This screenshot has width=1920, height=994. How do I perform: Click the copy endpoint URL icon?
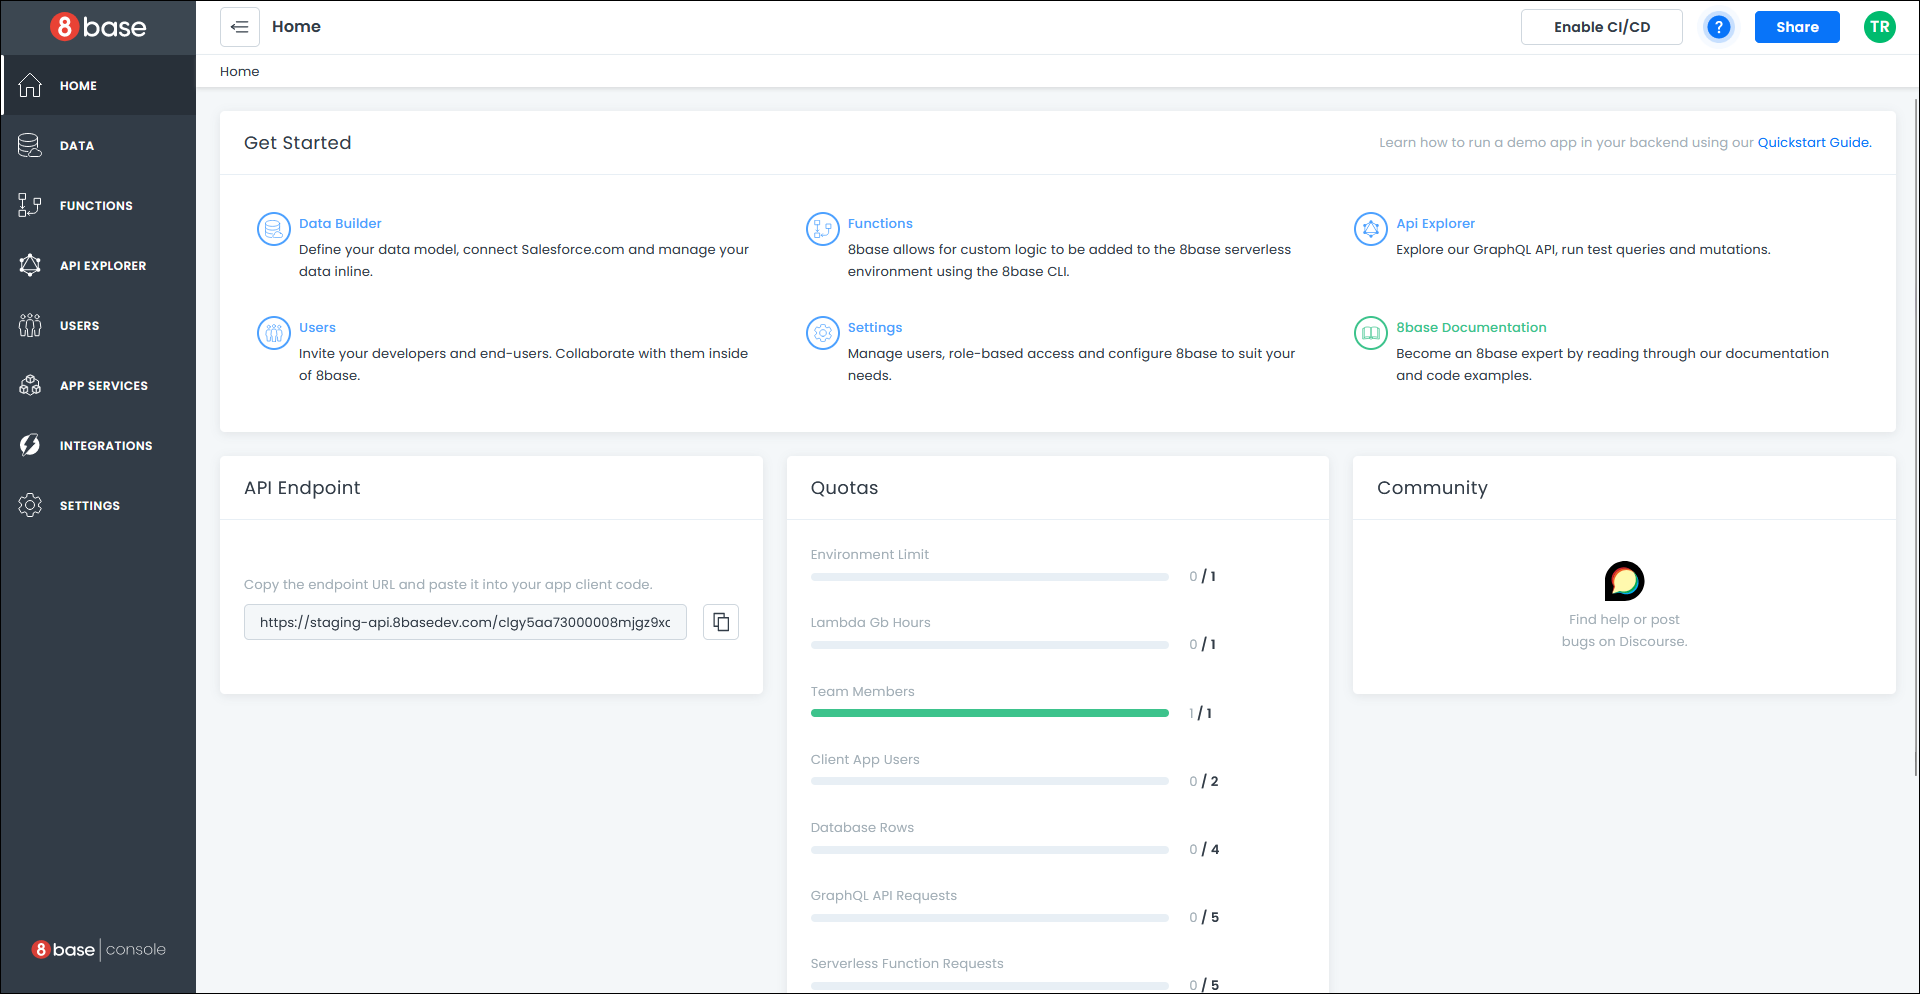pos(720,622)
